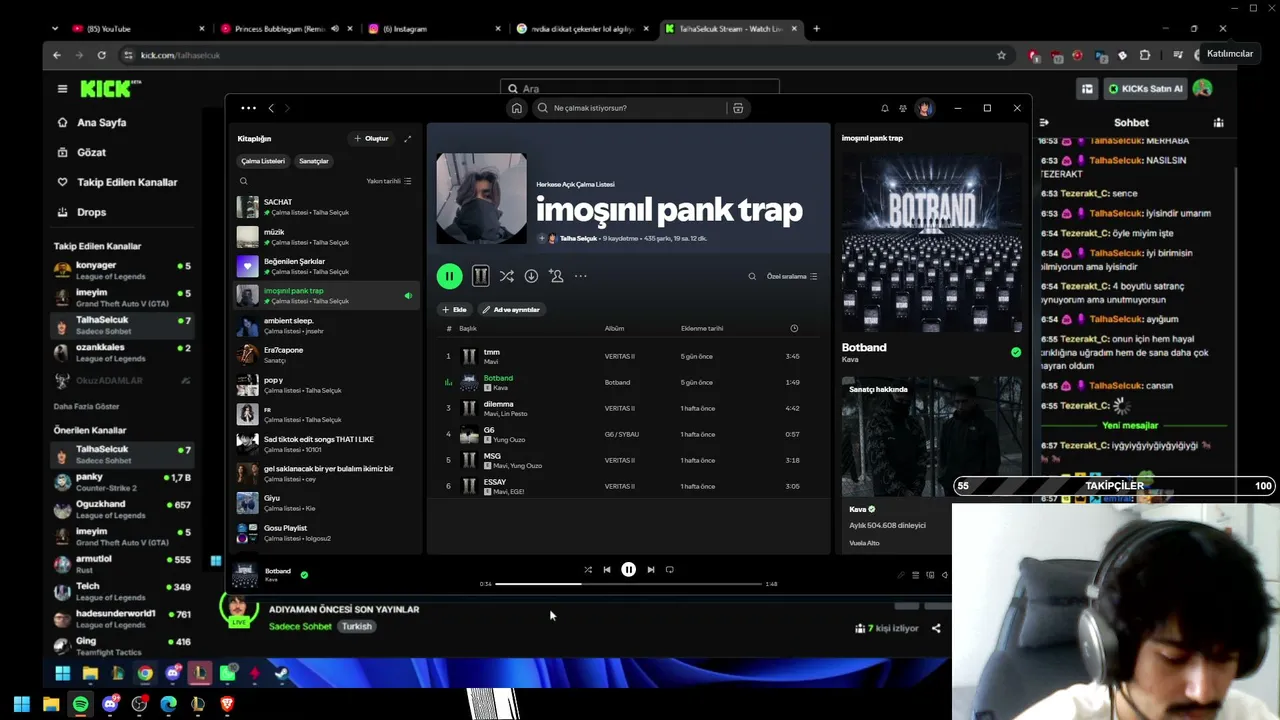Go to Spotify Home via house icon
The height and width of the screenshot is (720, 1280).
click(517, 108)
